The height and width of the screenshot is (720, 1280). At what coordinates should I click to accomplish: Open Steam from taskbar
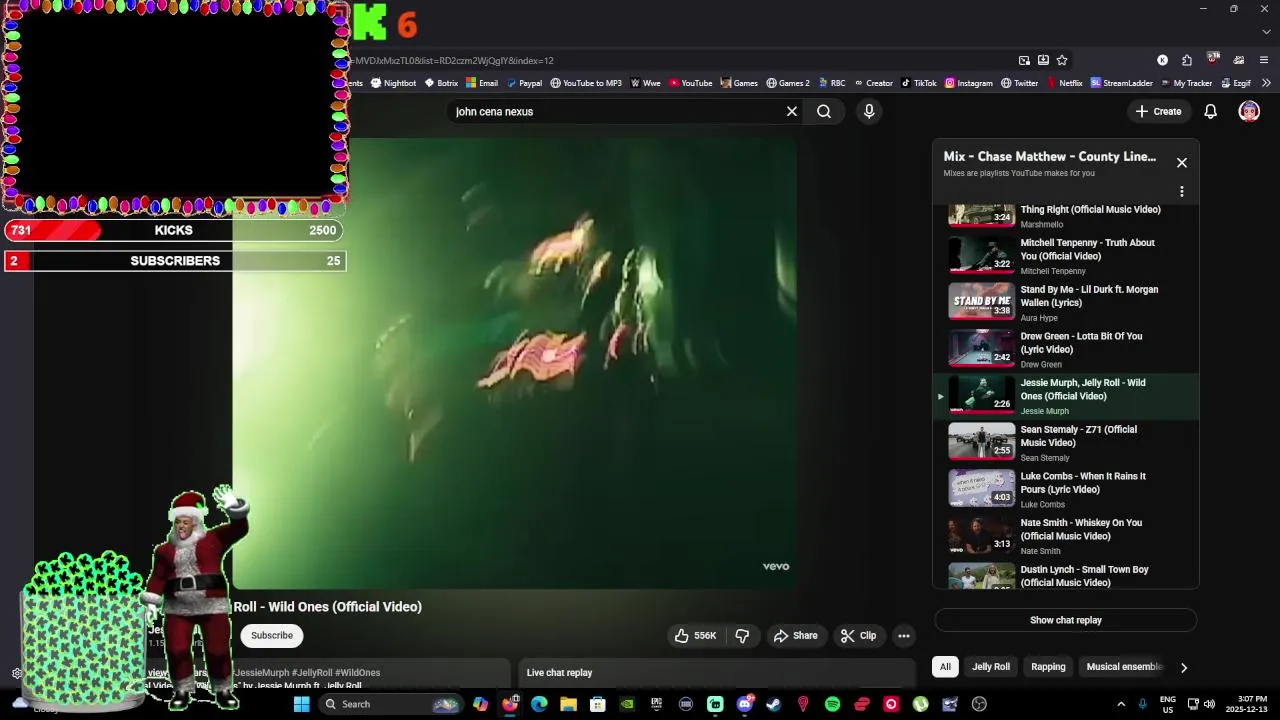[774, 704]
